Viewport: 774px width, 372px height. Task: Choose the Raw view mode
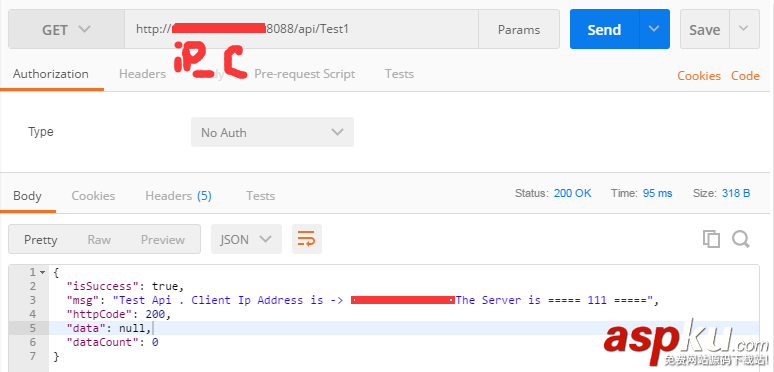(x=99, y=239)
